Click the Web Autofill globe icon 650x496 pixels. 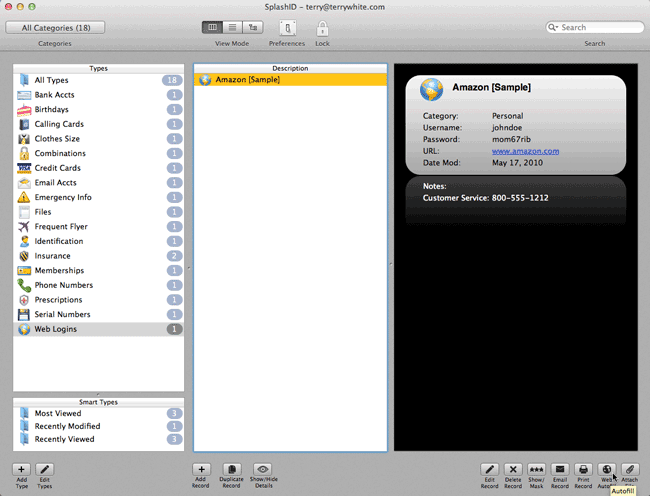[606, 469]
